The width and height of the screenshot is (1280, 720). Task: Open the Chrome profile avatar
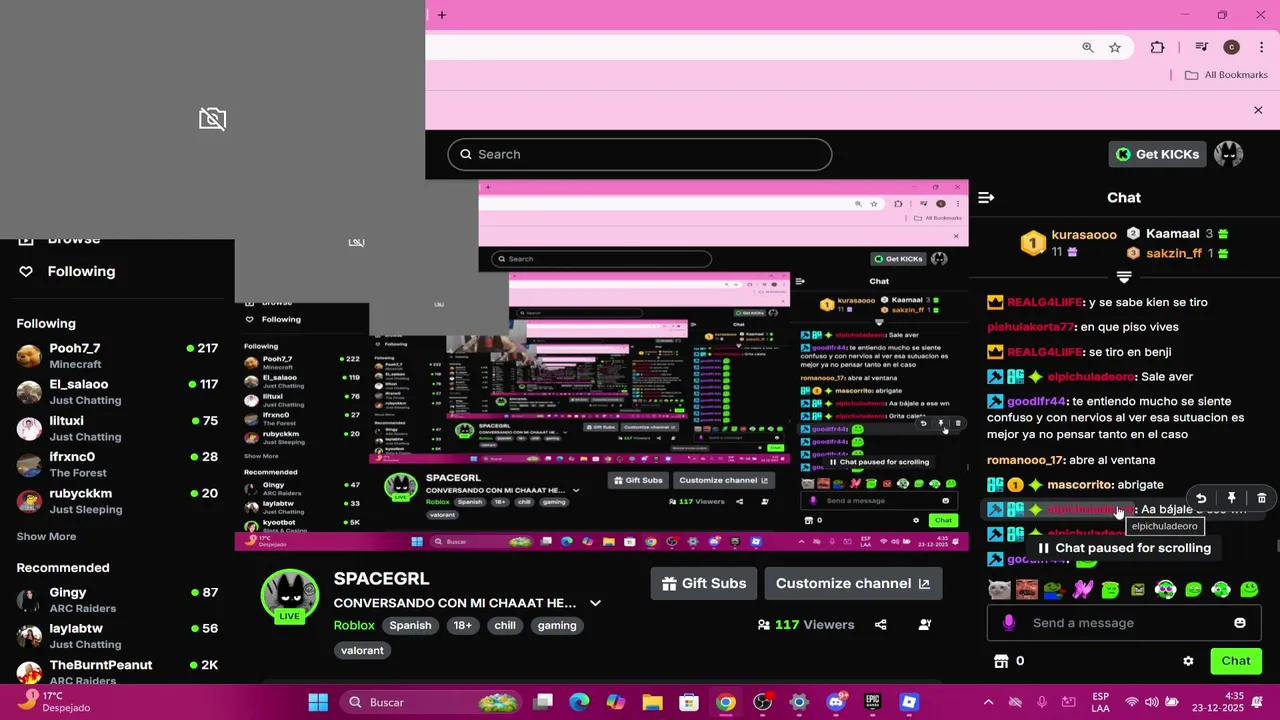1231,47
